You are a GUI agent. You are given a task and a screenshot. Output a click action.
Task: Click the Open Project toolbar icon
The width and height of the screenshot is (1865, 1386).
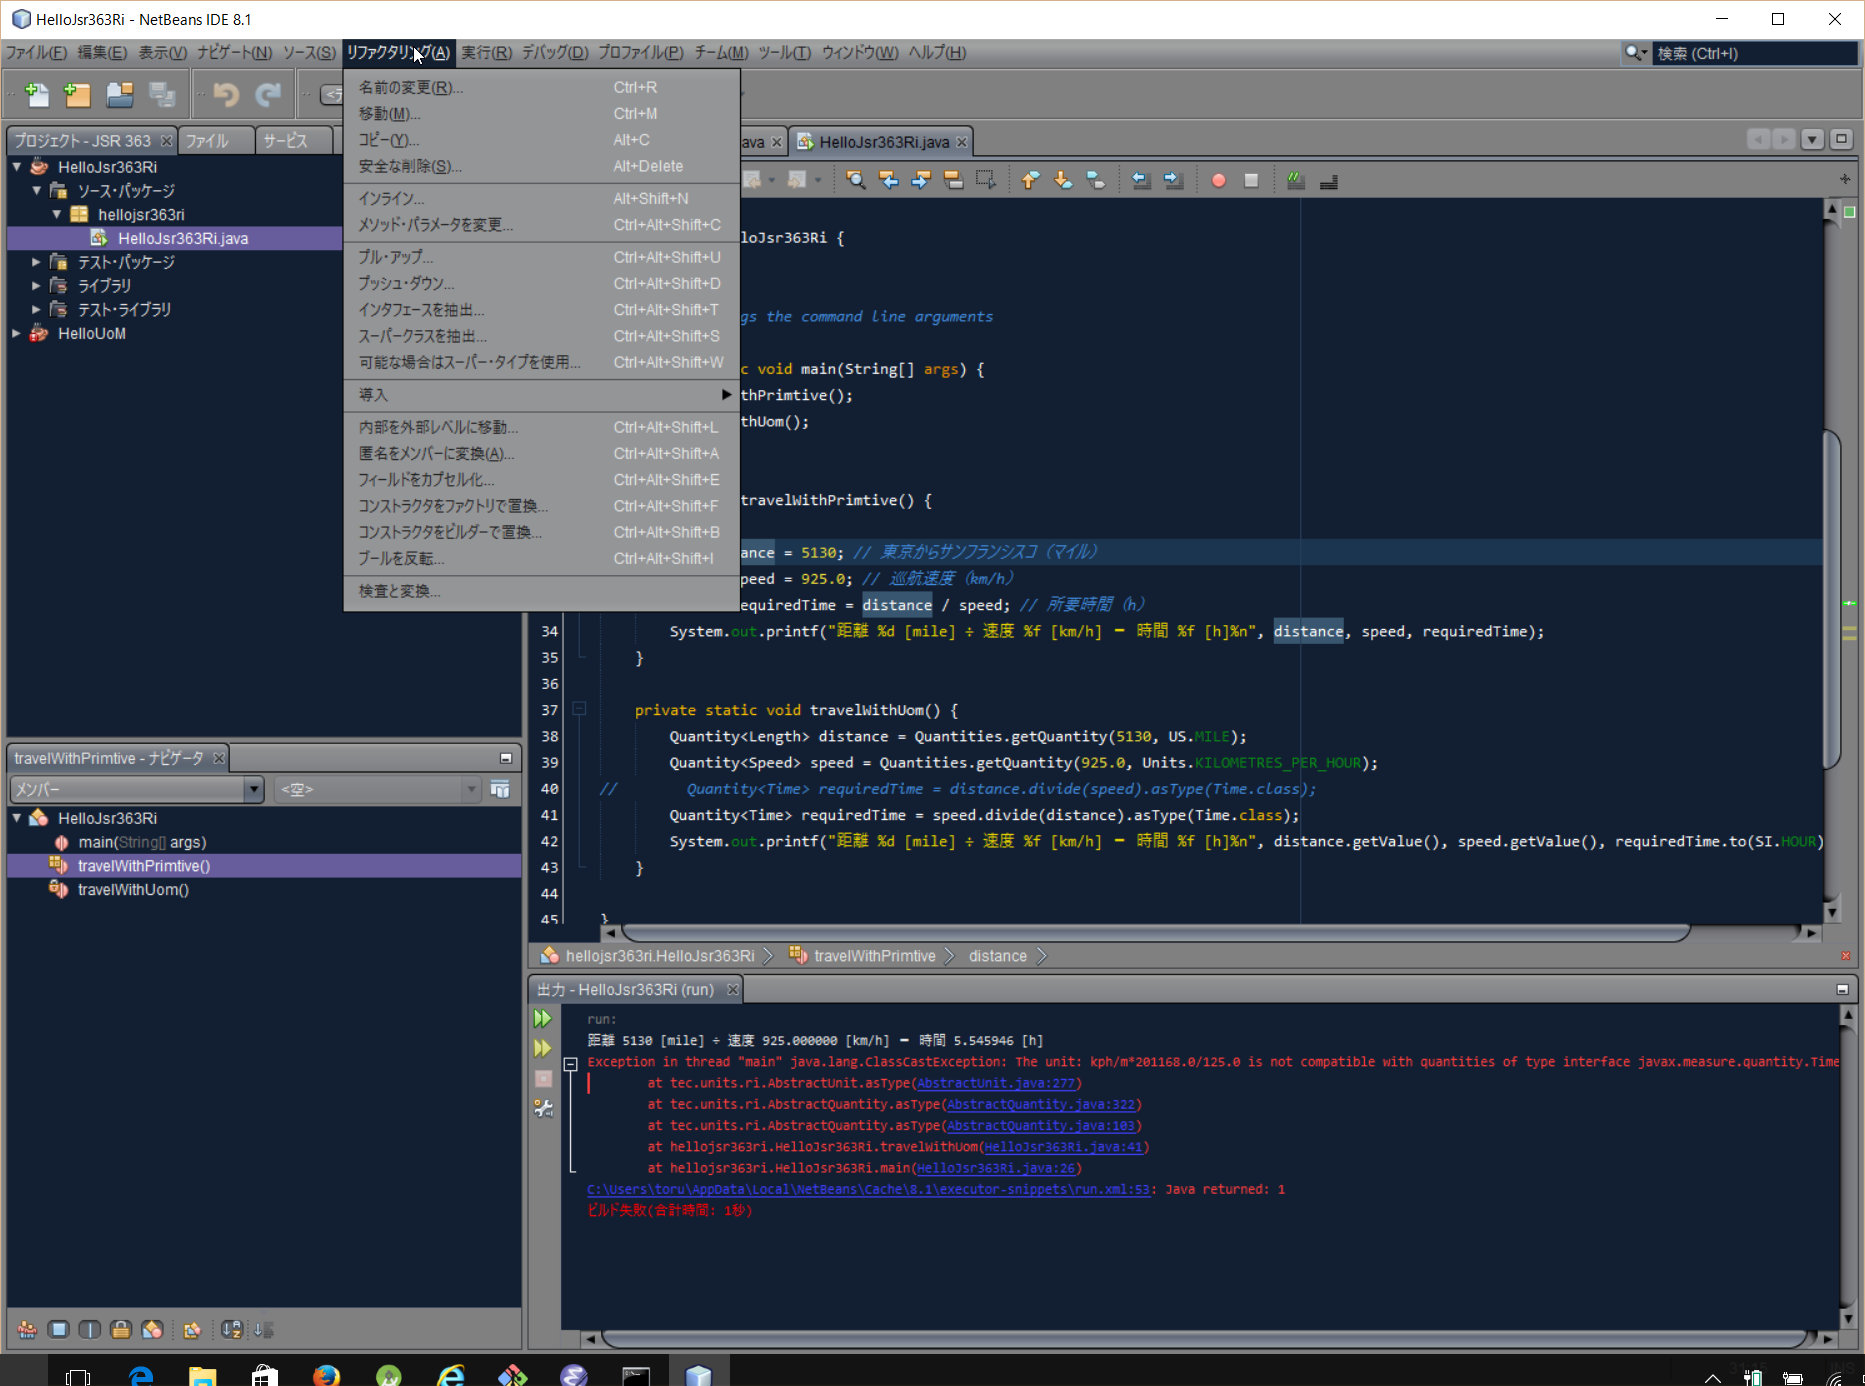(120, 95)
